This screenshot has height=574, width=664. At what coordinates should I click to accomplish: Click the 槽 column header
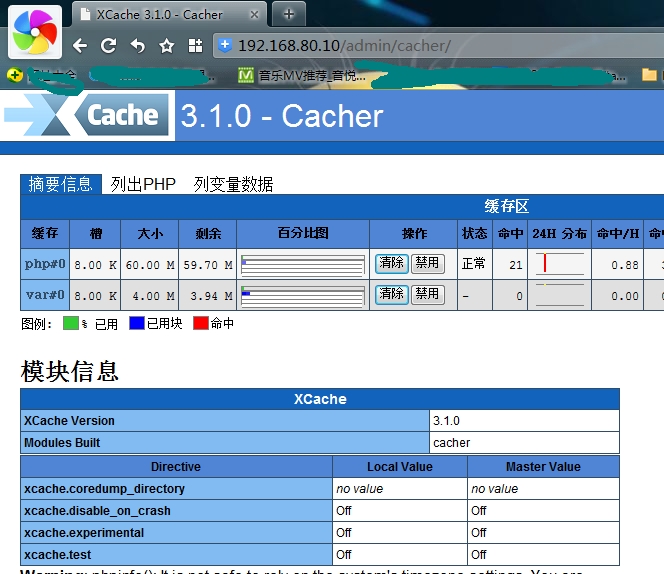click(x=95, y=233)
